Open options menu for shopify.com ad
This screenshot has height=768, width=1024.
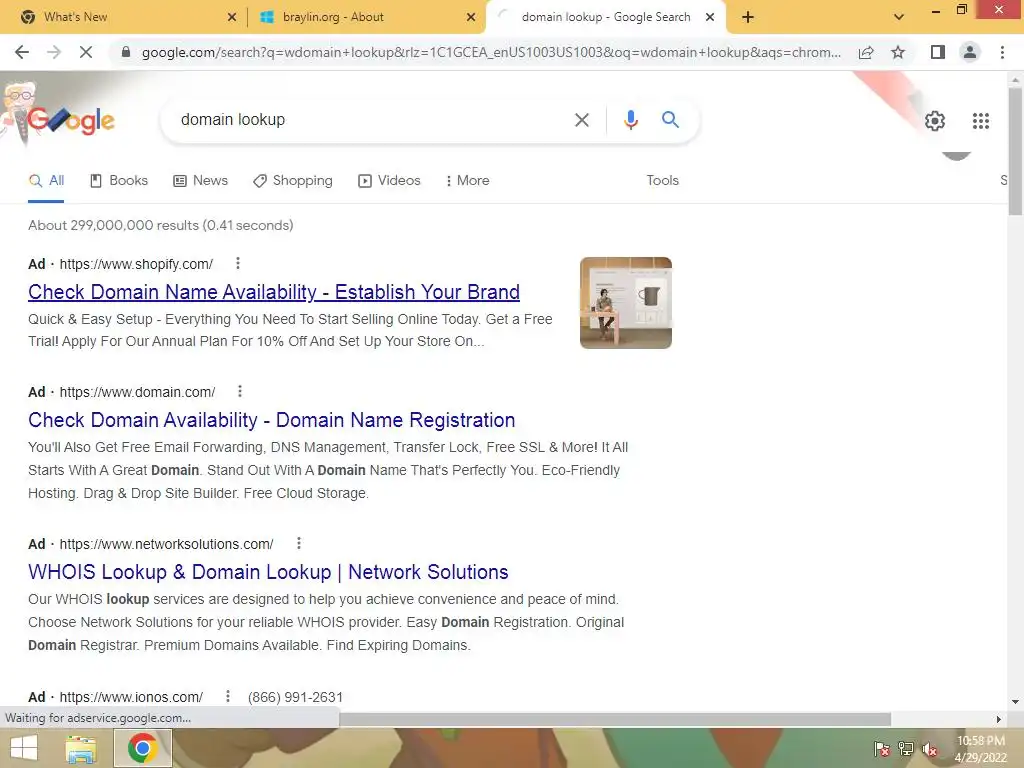point(238,263)
